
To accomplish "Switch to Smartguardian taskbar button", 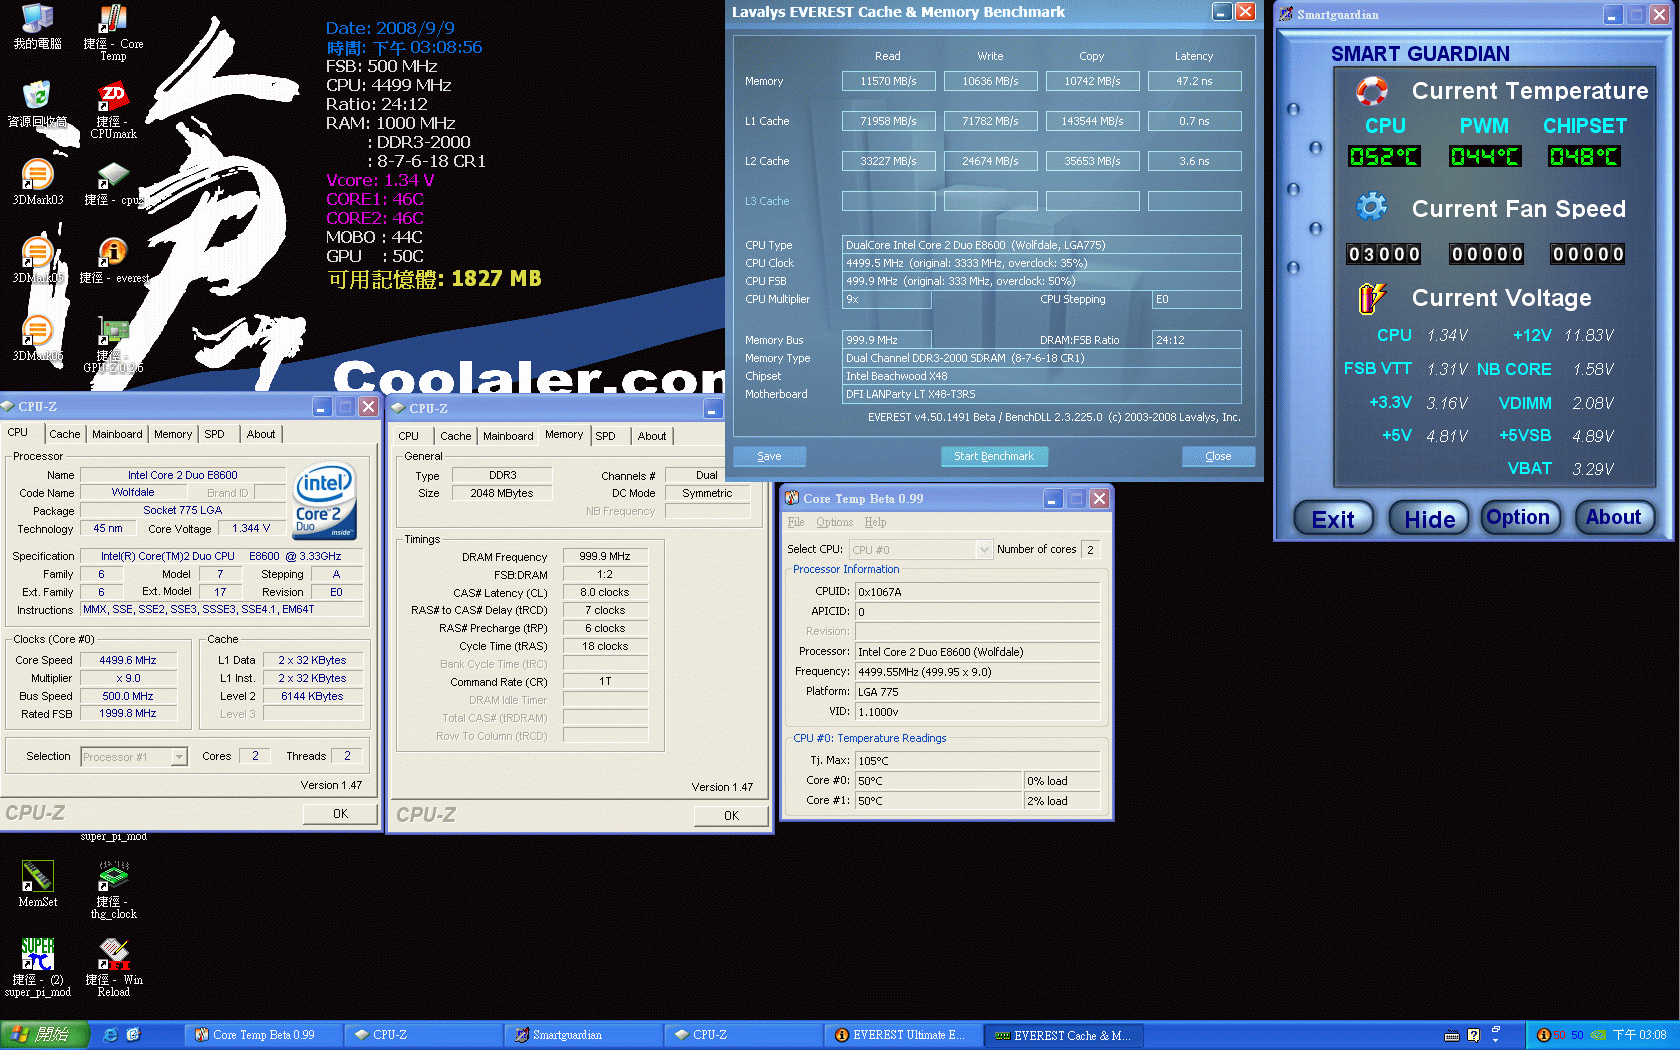I will [x=584, y=1035].
